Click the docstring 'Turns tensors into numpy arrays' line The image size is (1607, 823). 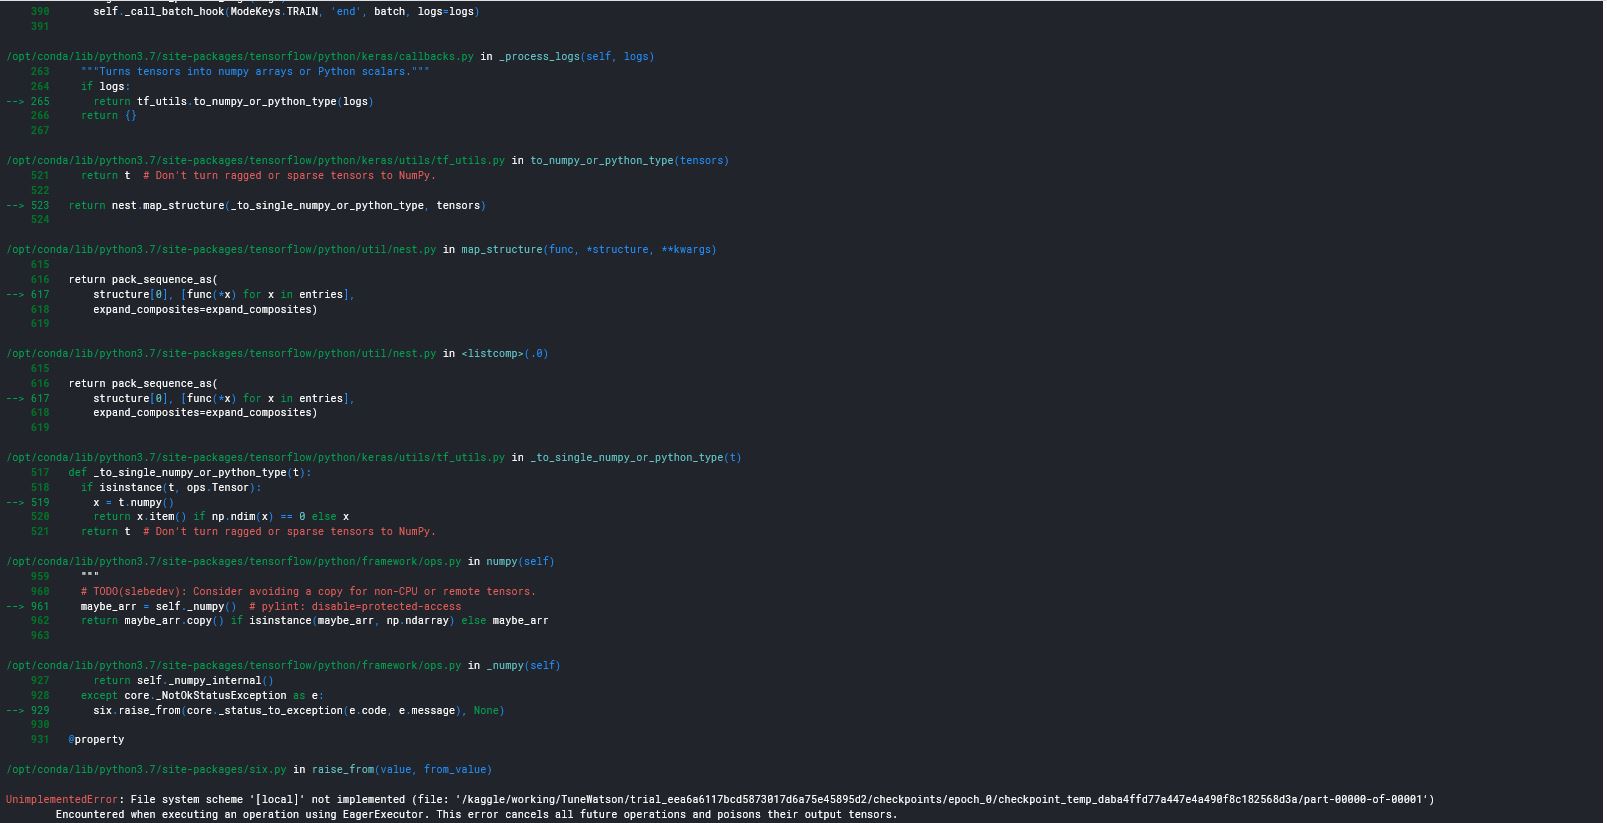click(255, 71)
